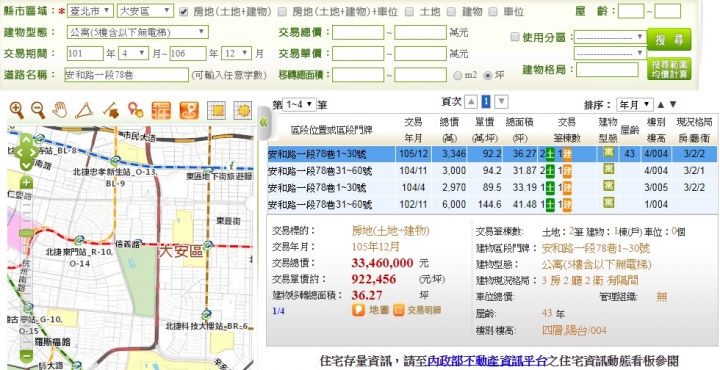The width and height of the screenshot is (720, 370).
Task: Open 臺北市 city dropdown
Action: tap(90, 11)
